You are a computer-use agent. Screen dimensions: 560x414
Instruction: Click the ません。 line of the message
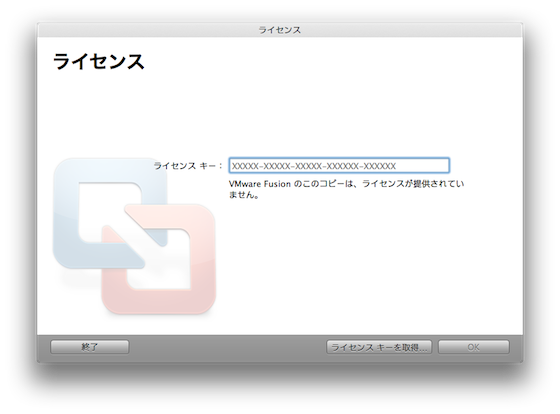[244, 195]
